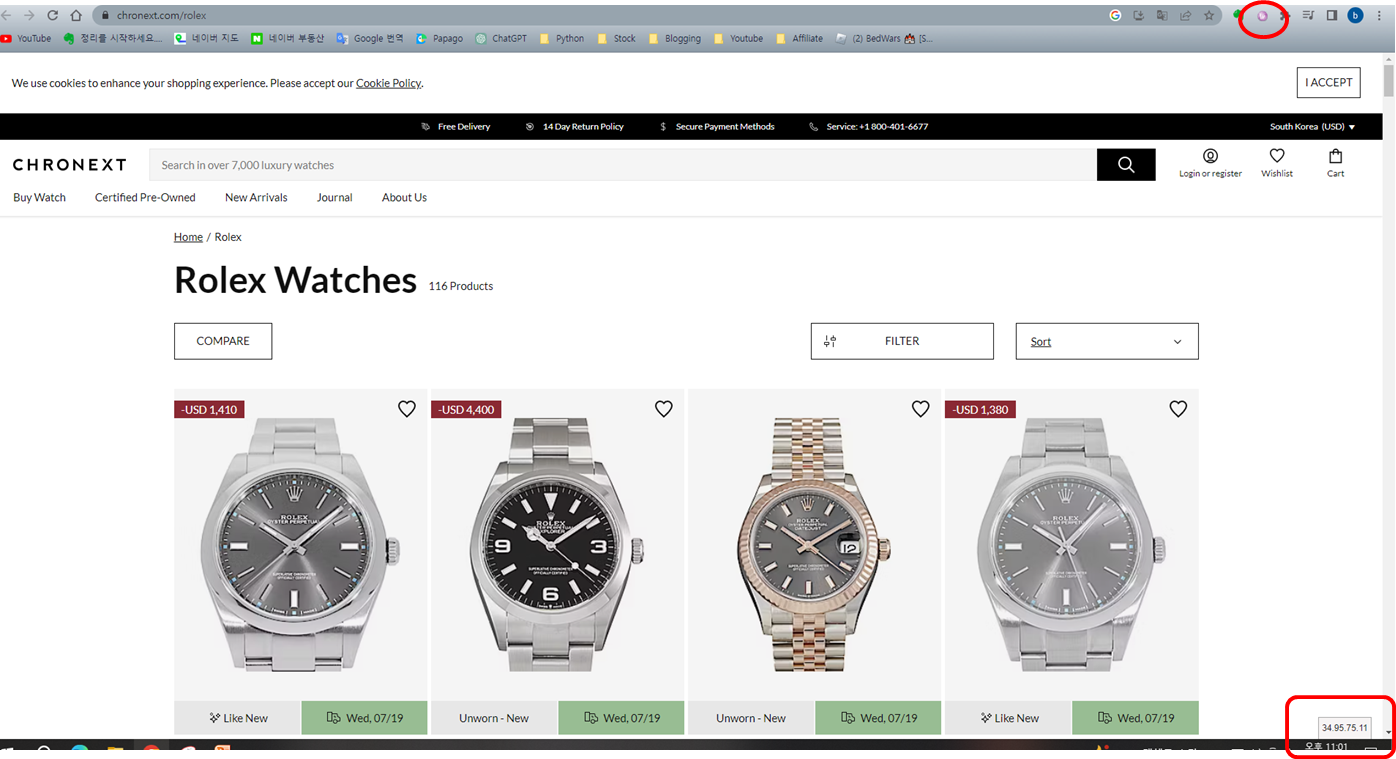The image size is (1396, 759).
Task: Open the shopping Cart icon
Action: click(1336, 163)
